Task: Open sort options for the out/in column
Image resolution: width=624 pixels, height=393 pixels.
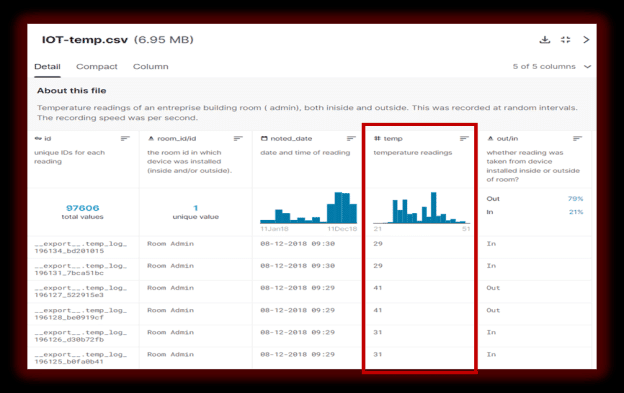Action: click(x=577, y=138)
